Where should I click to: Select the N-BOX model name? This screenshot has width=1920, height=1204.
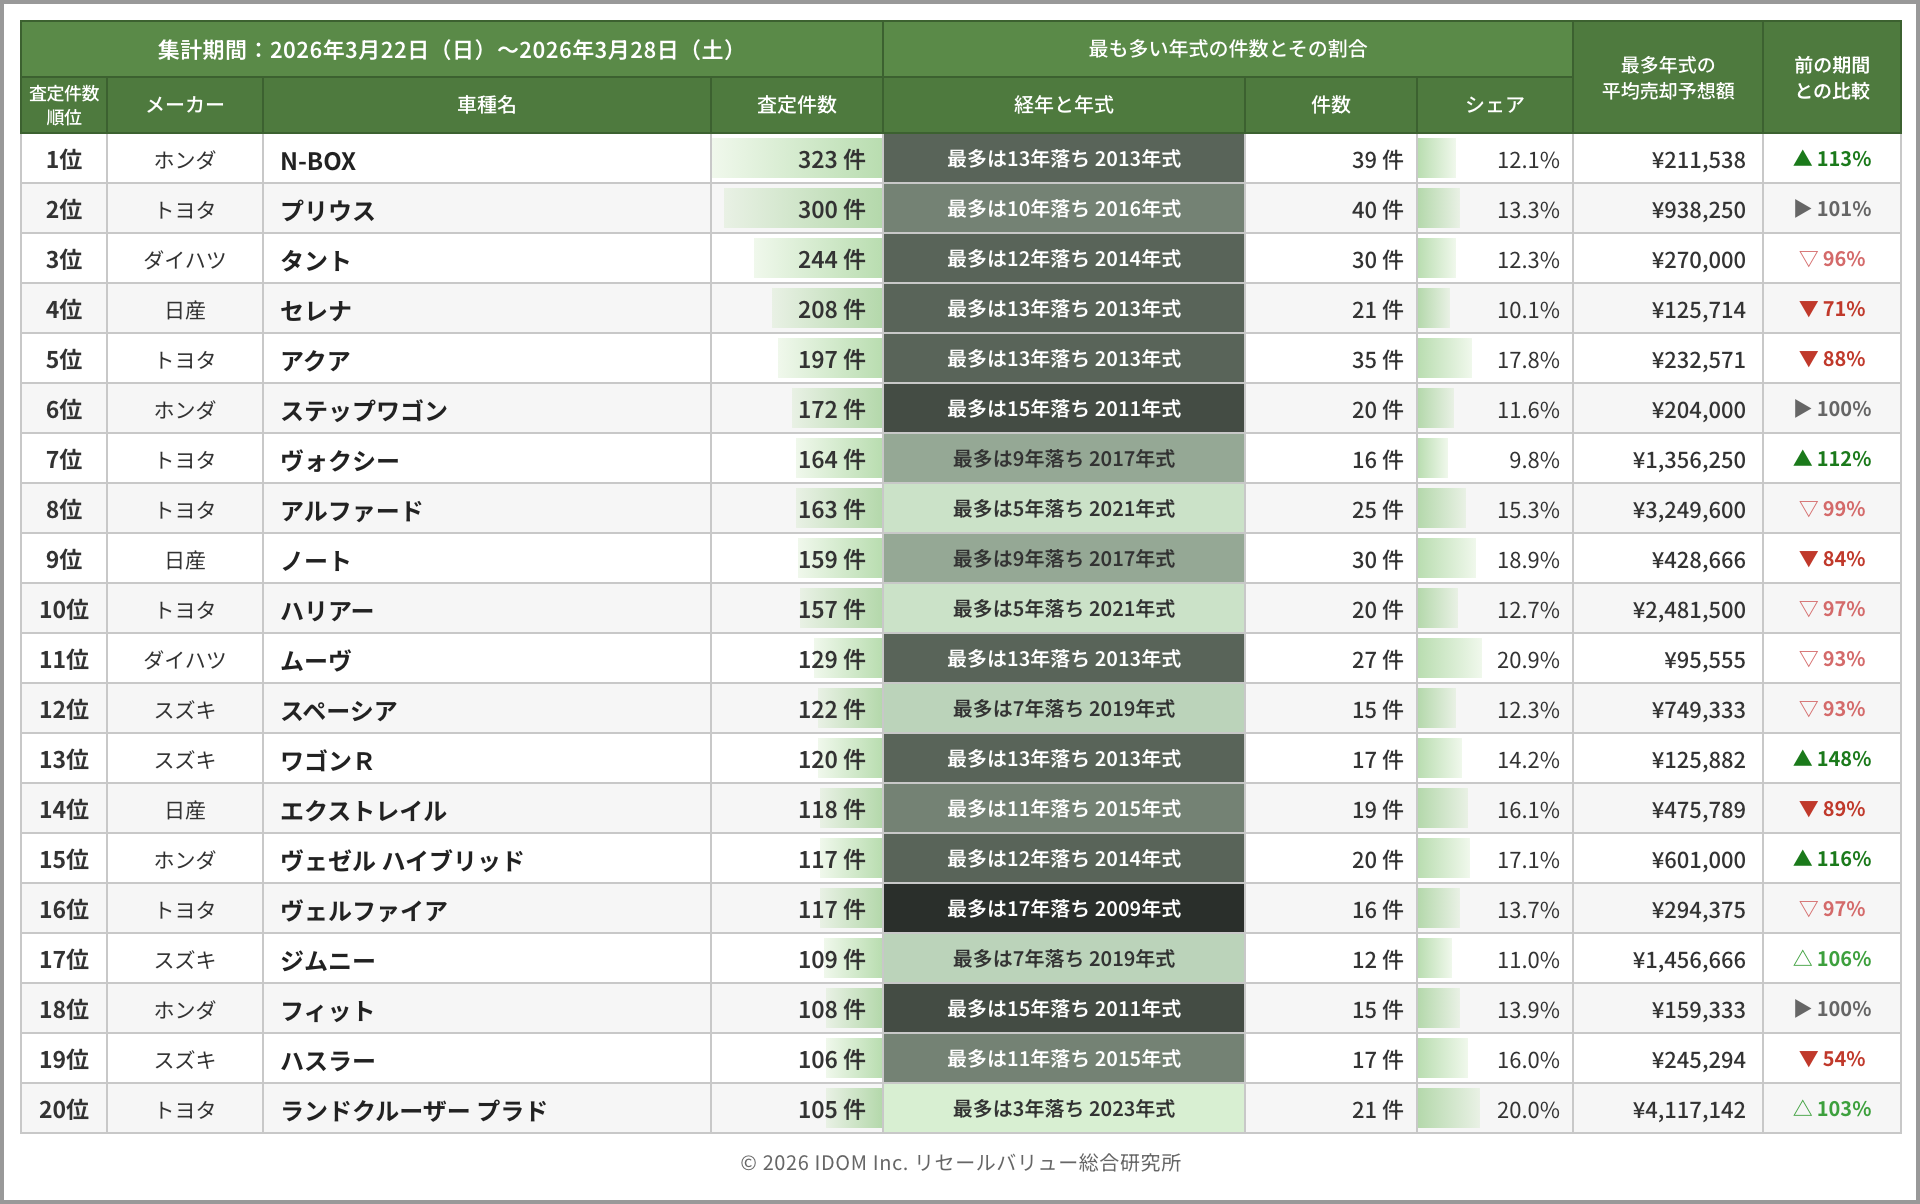pos(318,160)
